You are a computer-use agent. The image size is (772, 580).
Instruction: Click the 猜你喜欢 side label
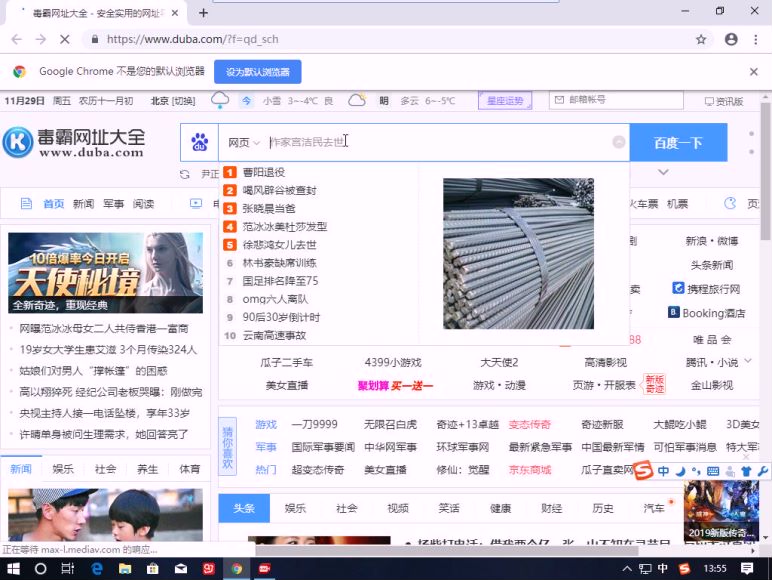pyautogui.click(x=227, y=447)
